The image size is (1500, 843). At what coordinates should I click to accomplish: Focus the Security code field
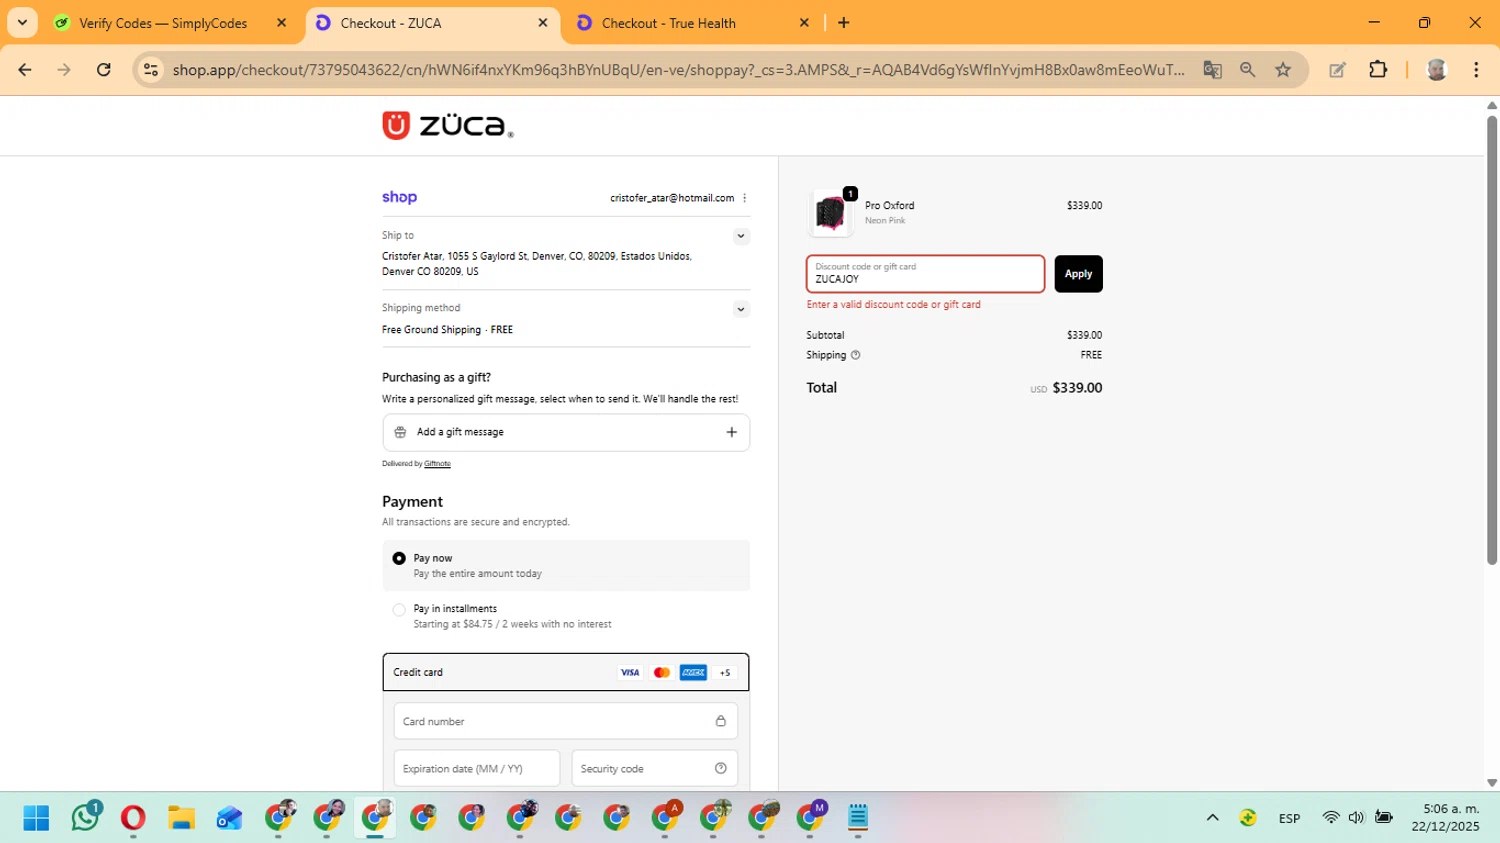(655, 769)
